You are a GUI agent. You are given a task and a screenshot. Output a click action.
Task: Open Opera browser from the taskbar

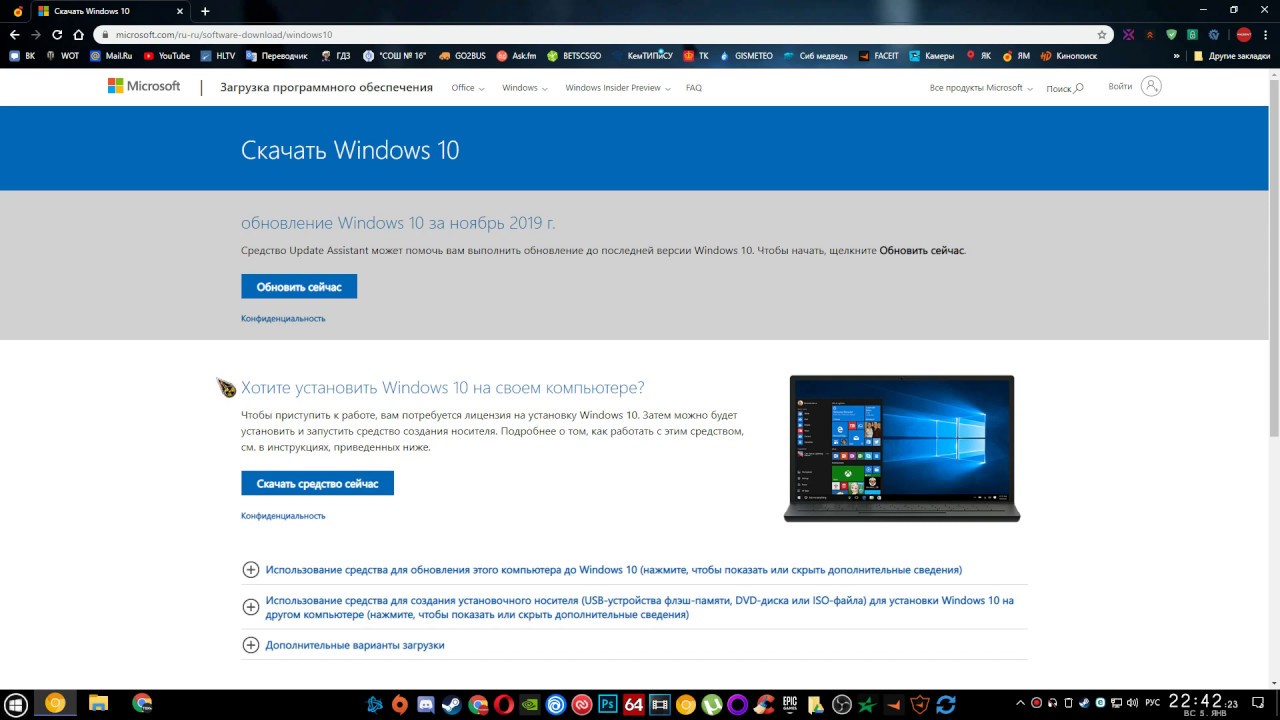(x=504, y=704)
